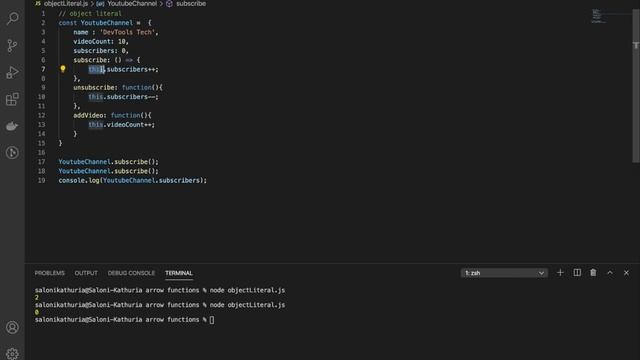Open the Accounts menu icon

tap(12, 327)
